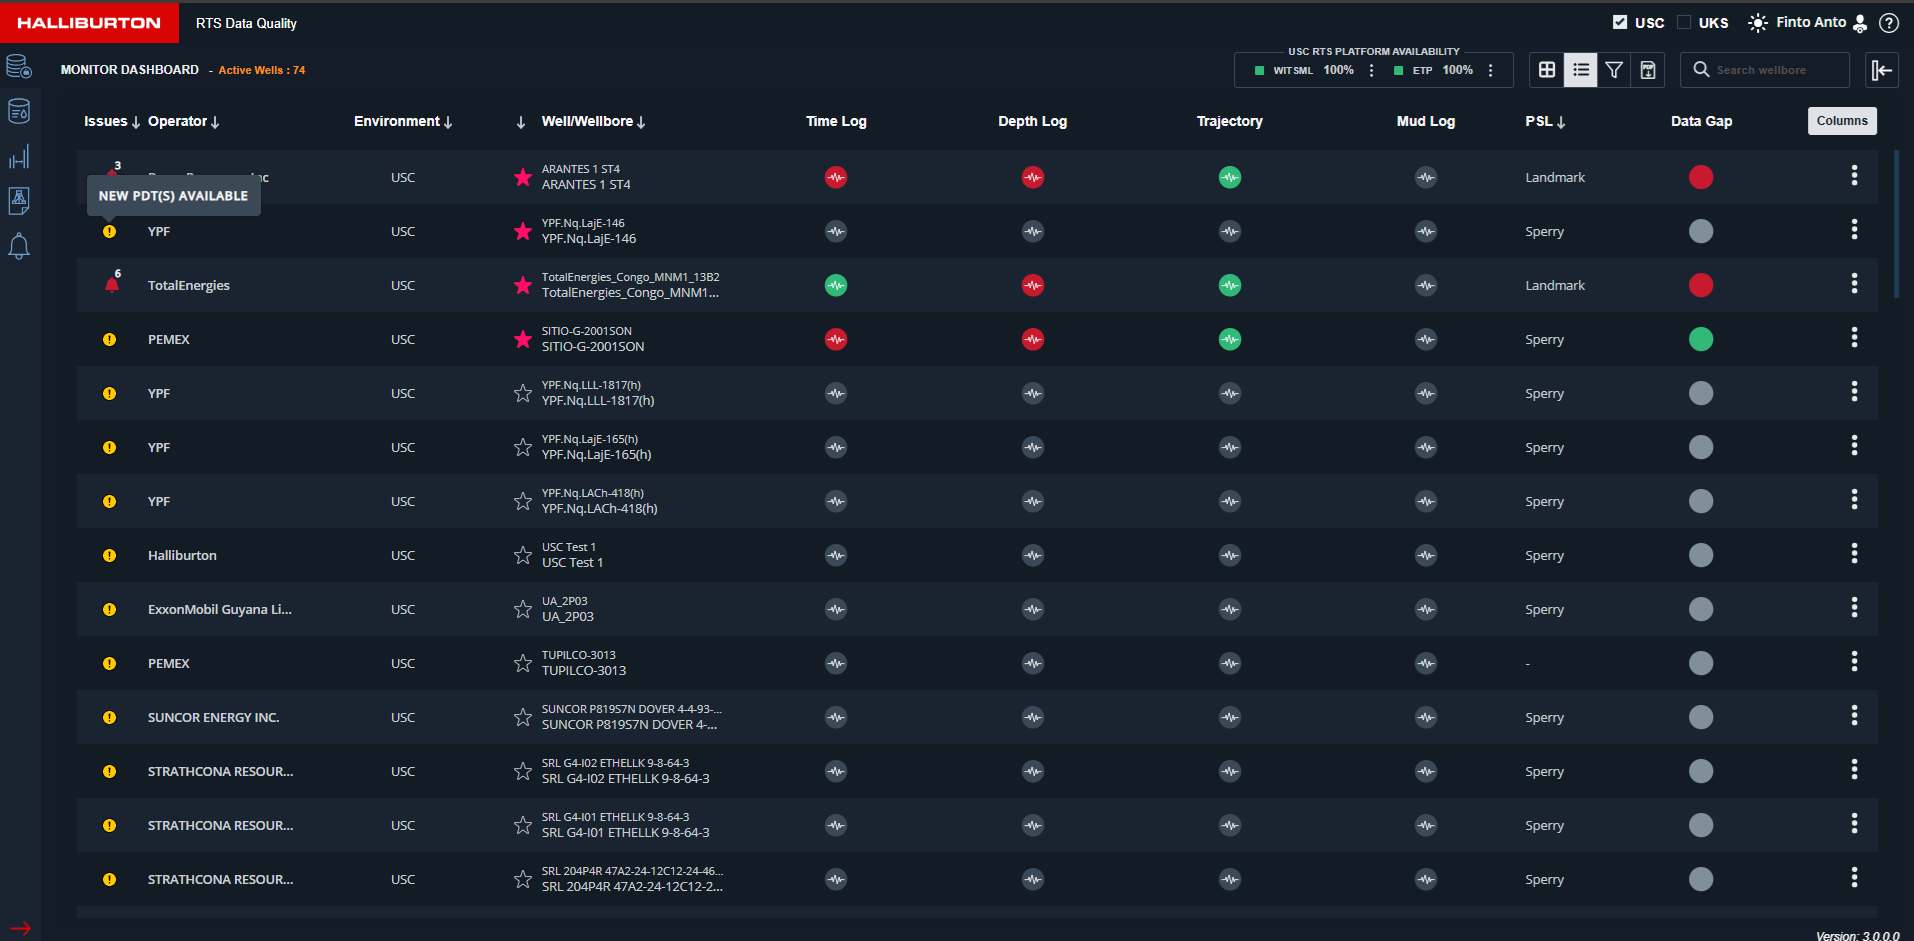Favorite USC Test 1 well star
This screenshot has height=941, width=1914.
point(522,555)
